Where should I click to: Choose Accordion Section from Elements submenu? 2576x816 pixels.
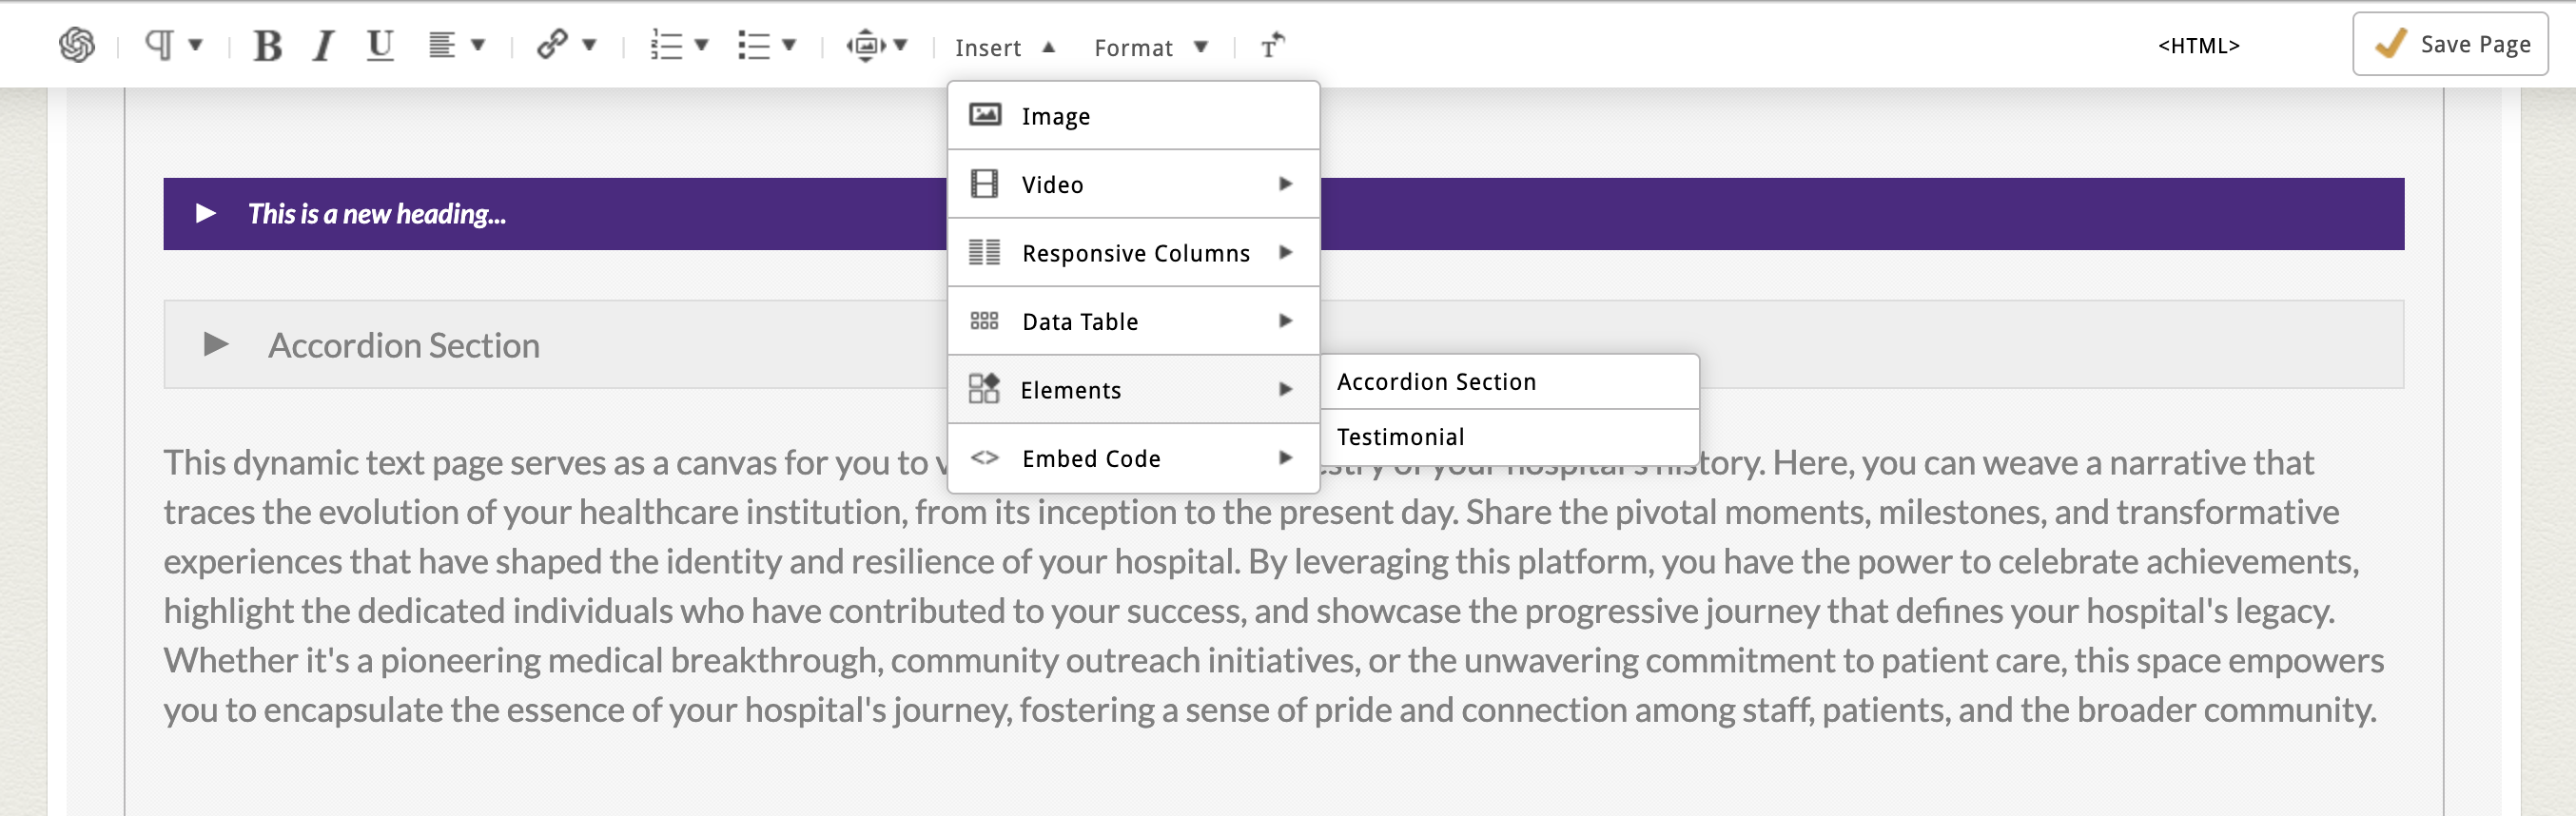pyautogui.click(x=1435, y=382)
